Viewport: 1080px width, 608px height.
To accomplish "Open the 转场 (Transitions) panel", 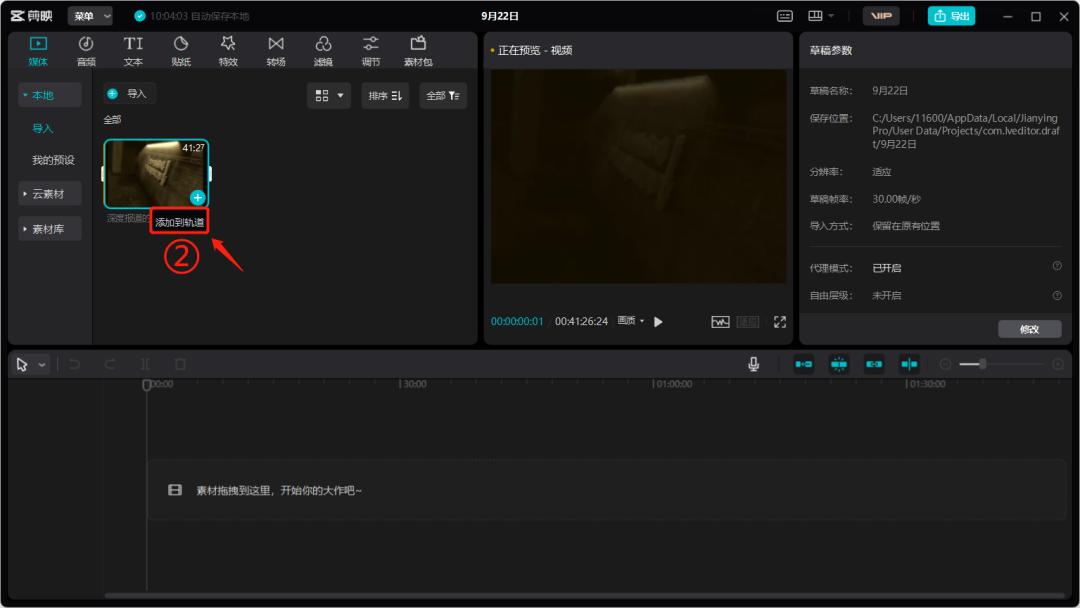I will click(x=276, y=51).
